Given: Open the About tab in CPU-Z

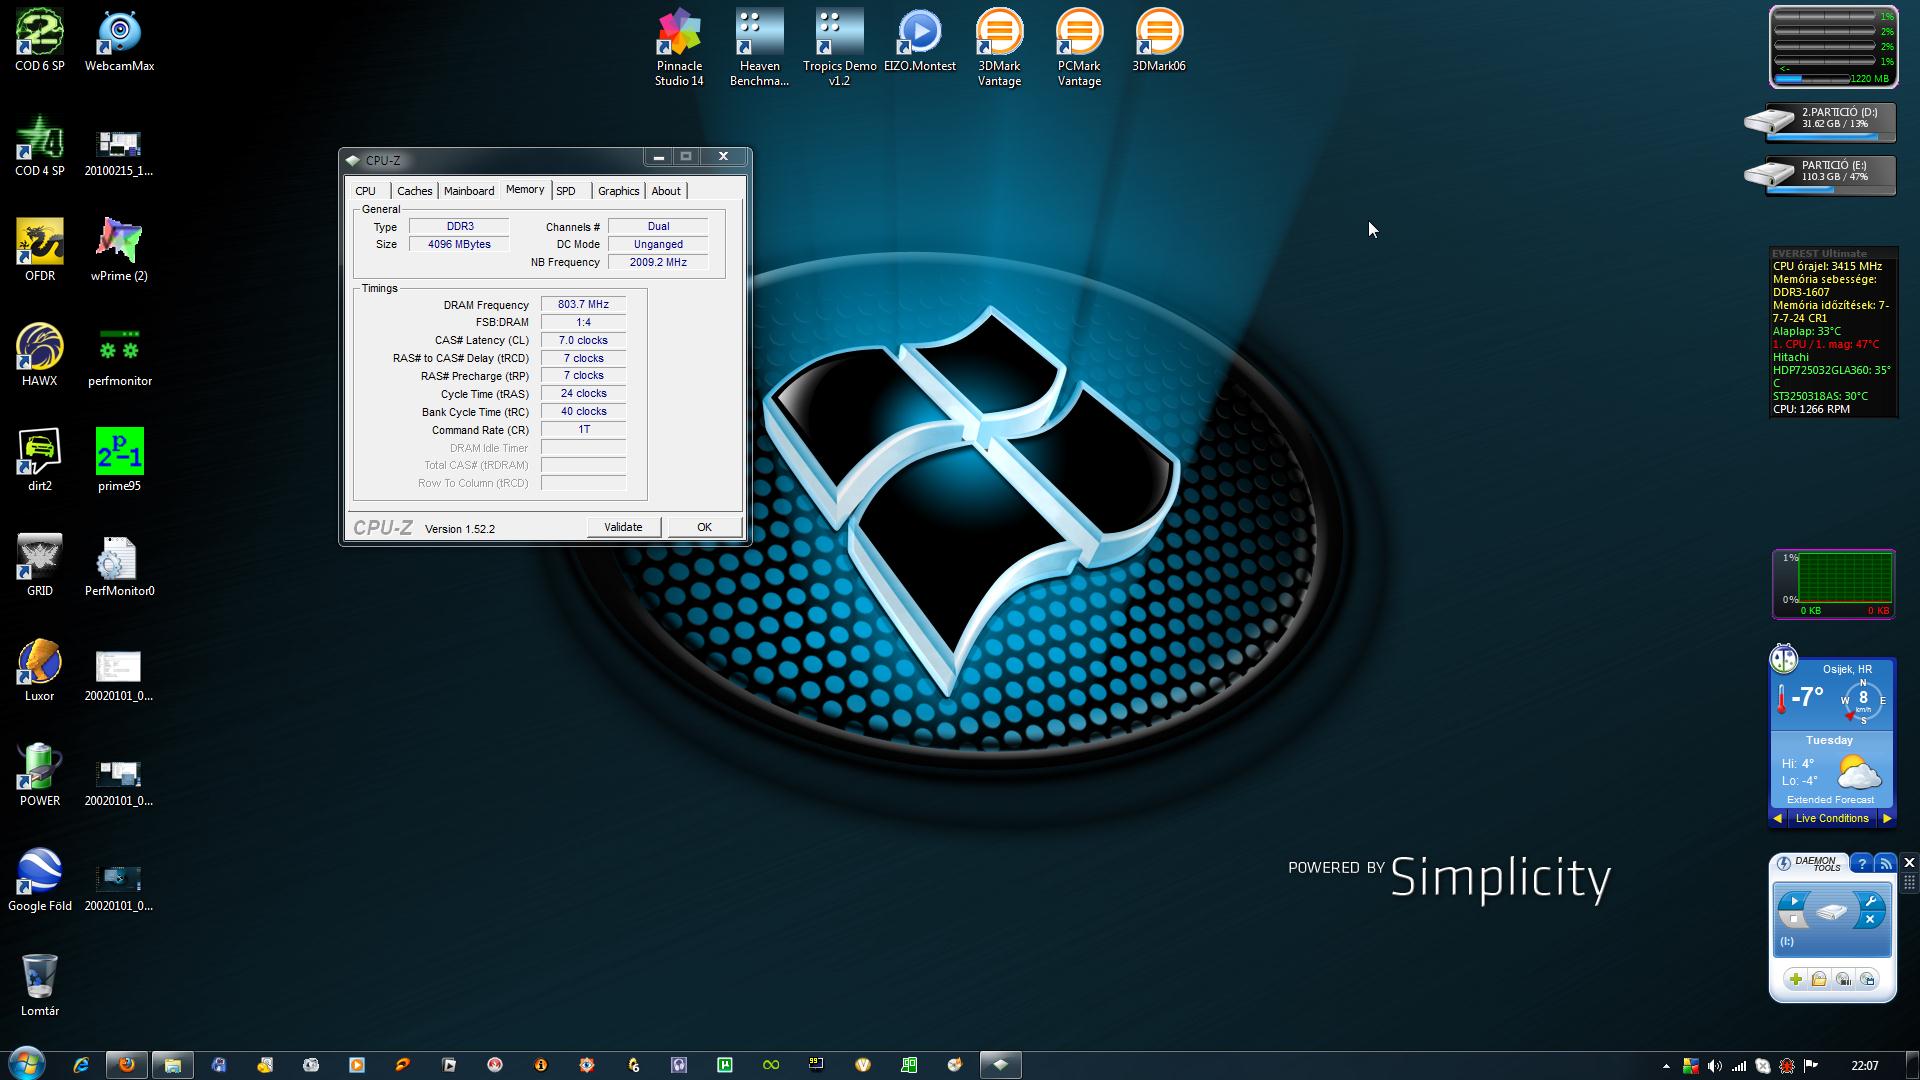Looking at the screenshot, I should (666, 191).
